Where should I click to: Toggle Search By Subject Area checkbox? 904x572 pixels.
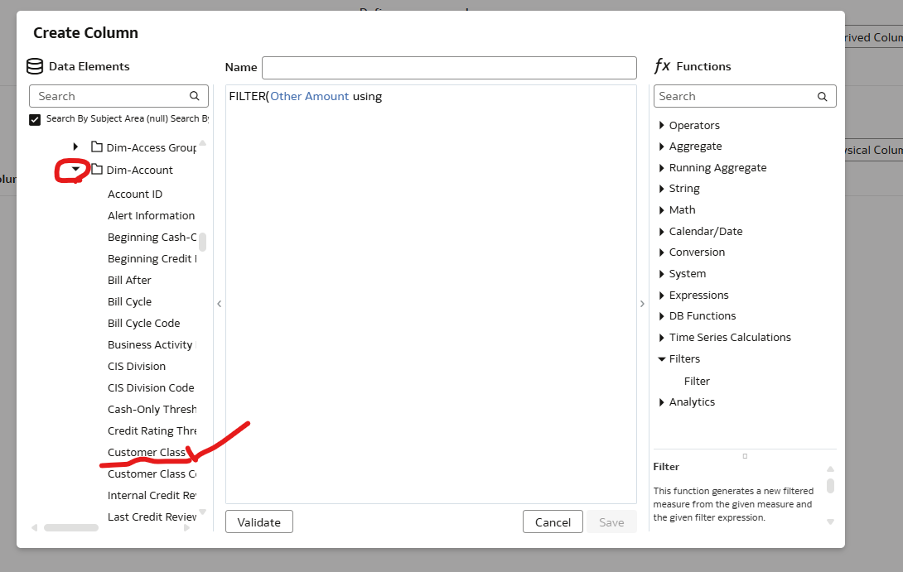tap(35, 119)
